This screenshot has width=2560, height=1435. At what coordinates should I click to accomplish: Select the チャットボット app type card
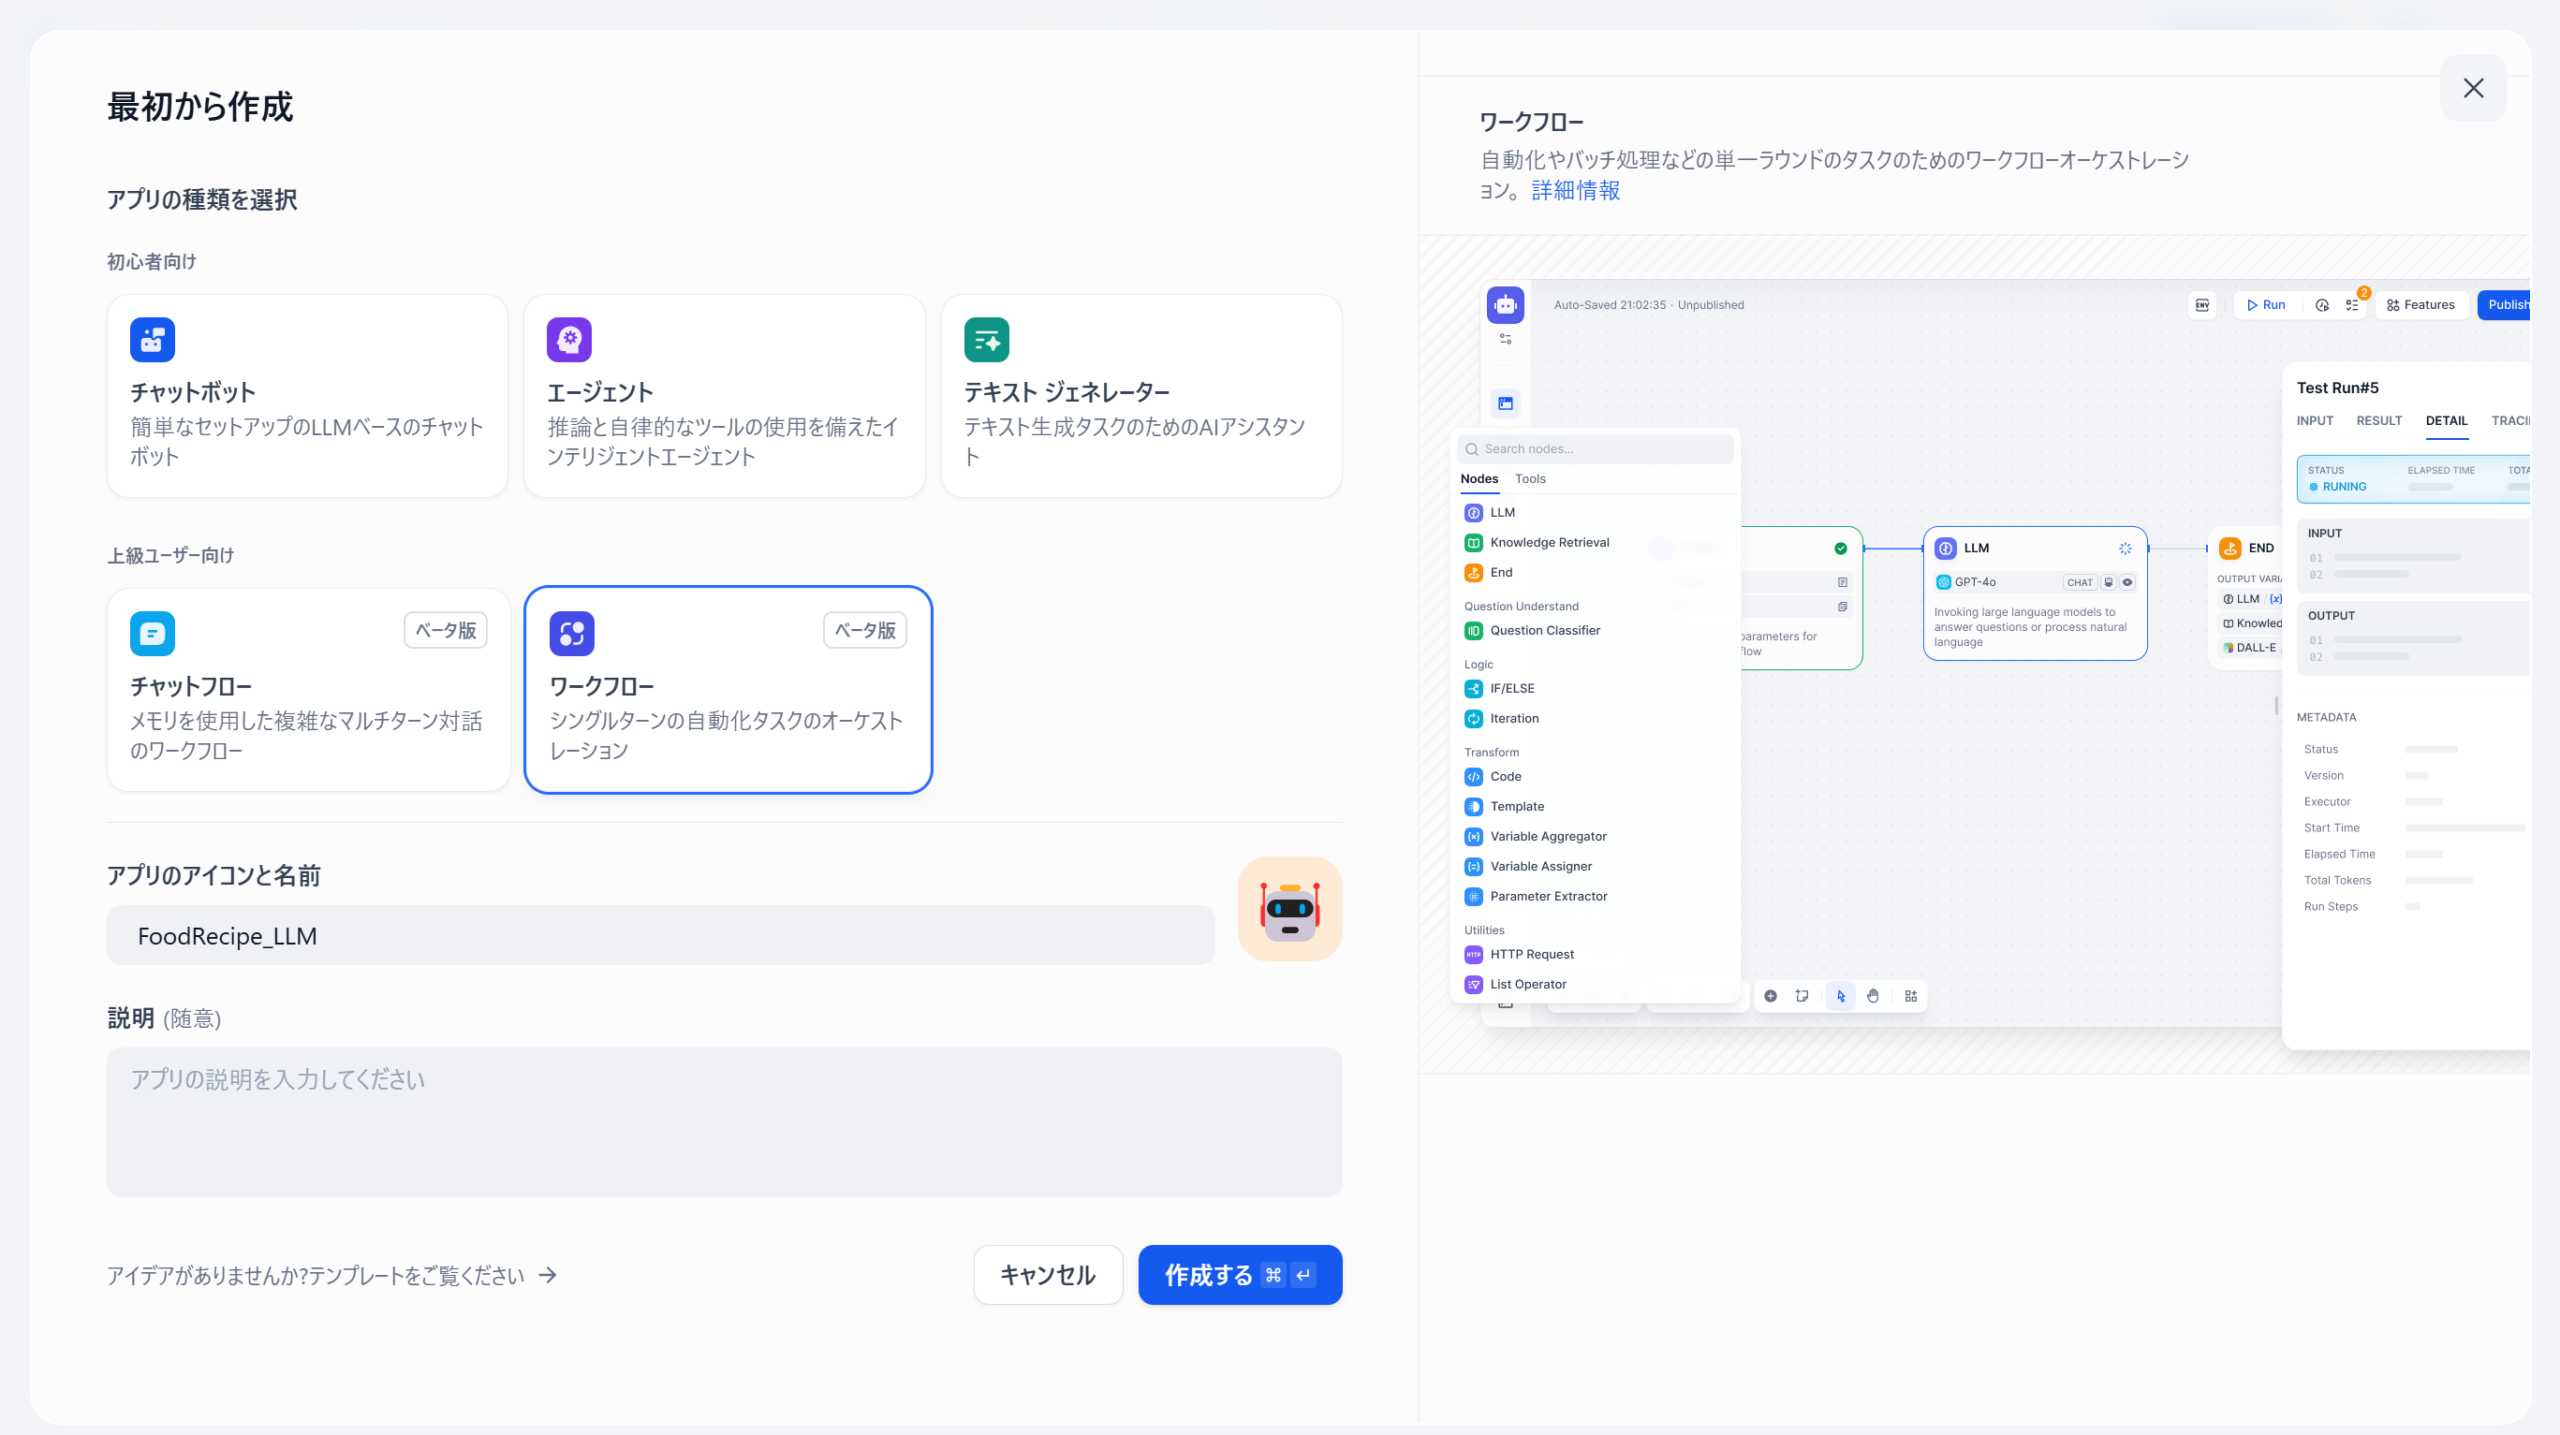click(307, 396)
